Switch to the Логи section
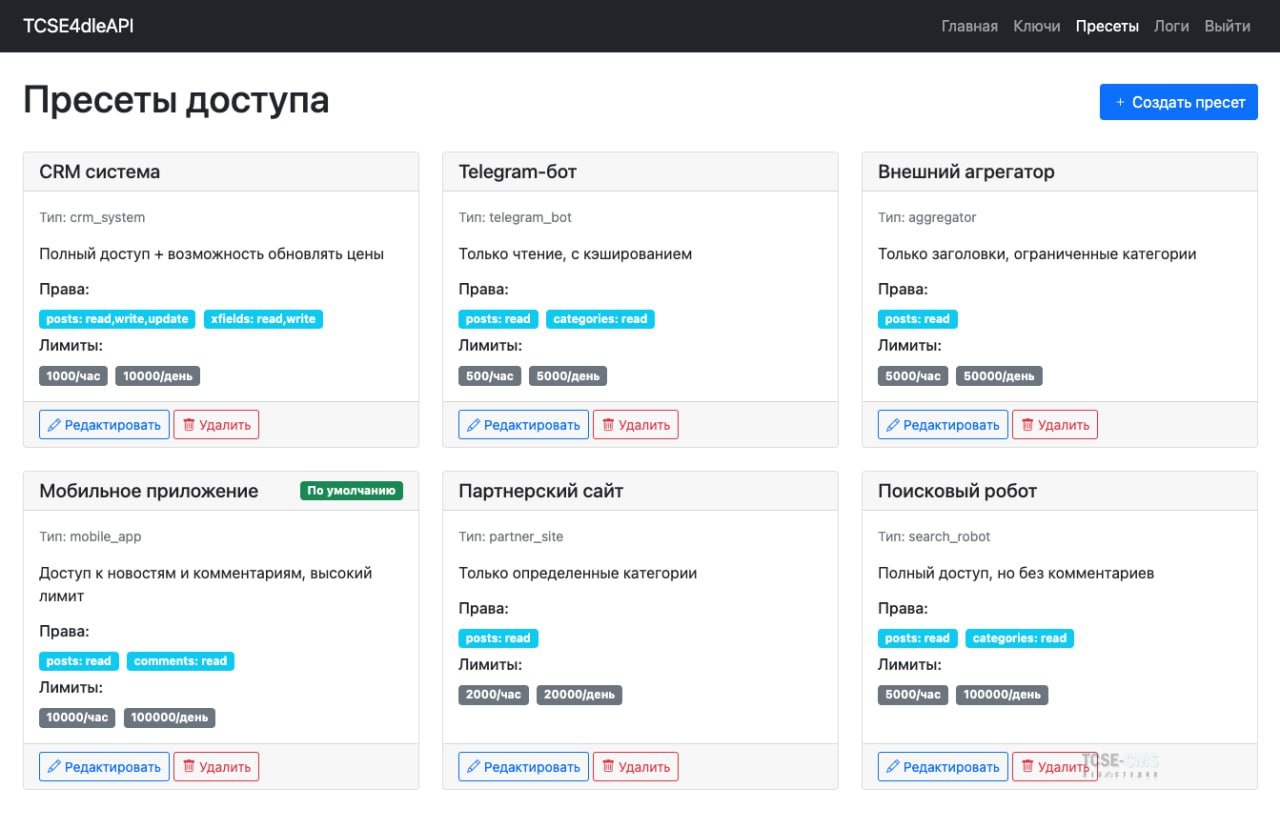This screenshot has height=829, width=1280. [x=1171, y=26]
